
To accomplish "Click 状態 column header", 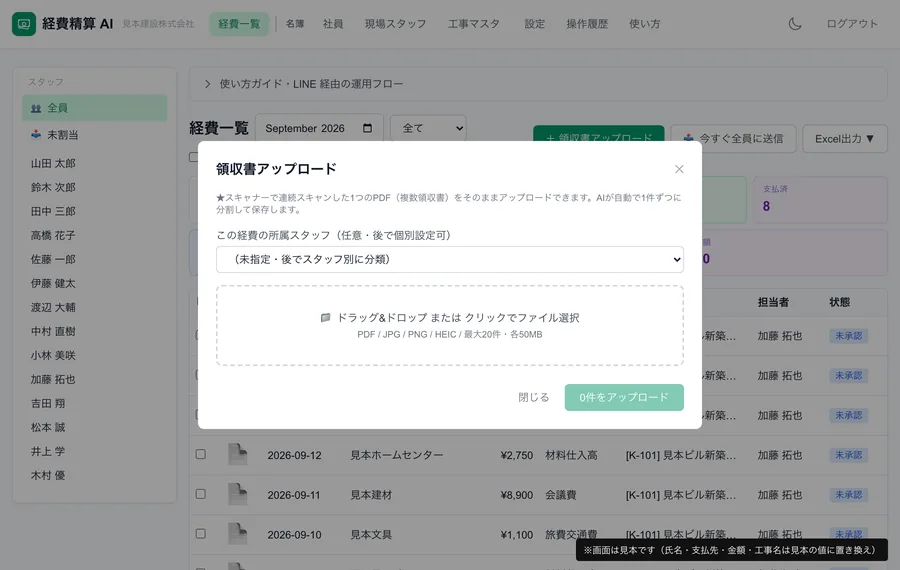I will tap(840, 302).
